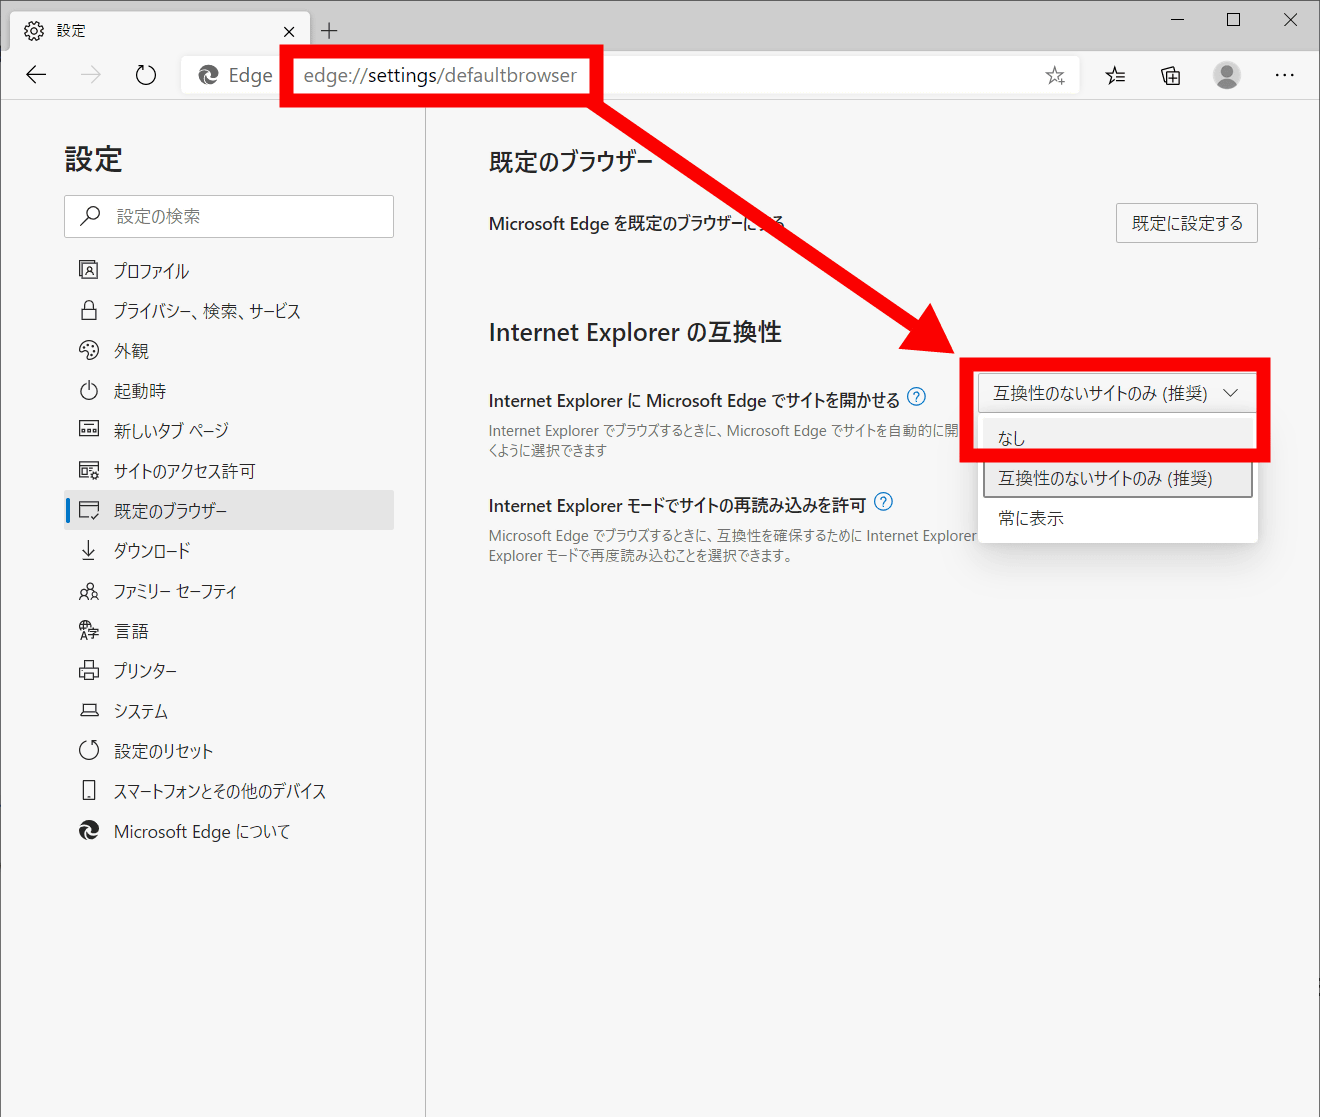The width and height of the screenshot is (1320, 1117).
Task: Click the Edge logo beside Microsoft Edge について
Action: (89, 830)
